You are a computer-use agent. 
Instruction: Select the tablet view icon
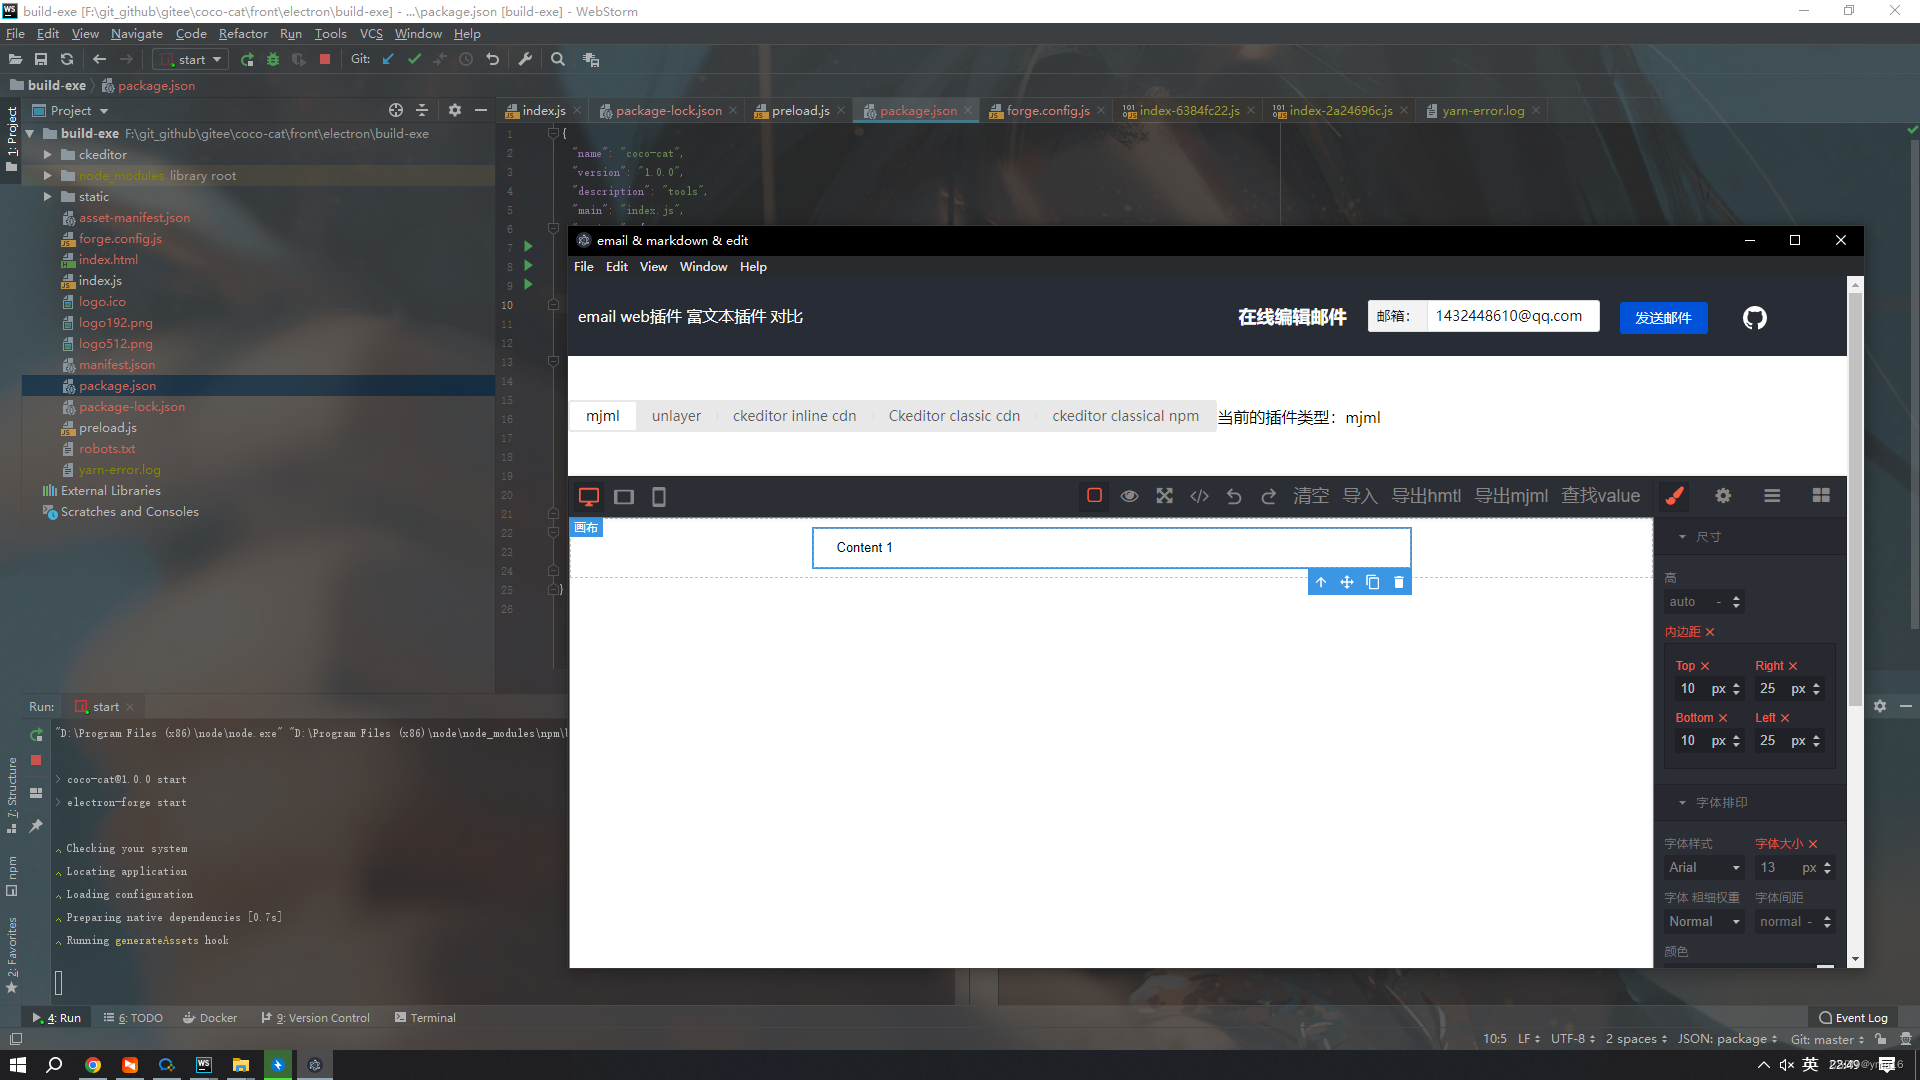click(624, 496)
